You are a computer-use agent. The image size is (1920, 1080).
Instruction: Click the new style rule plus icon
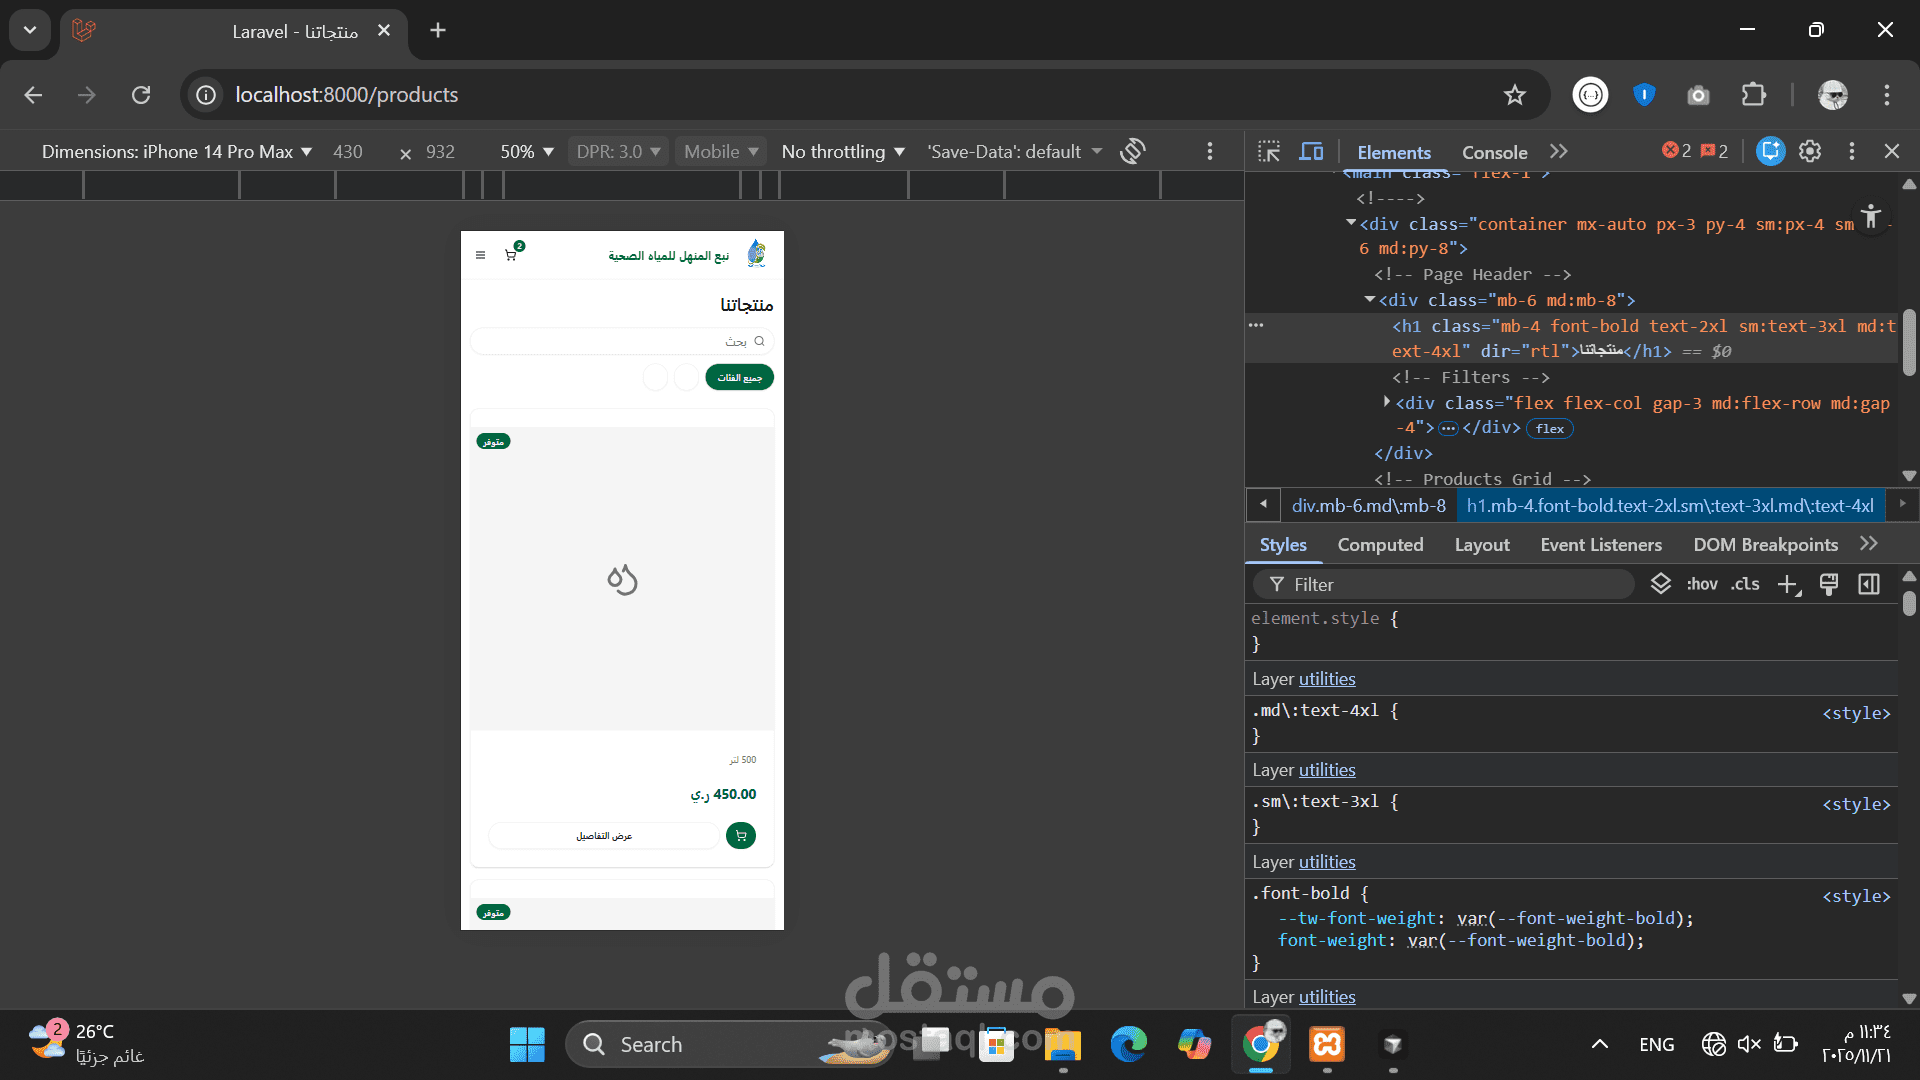pos(1788,585)
